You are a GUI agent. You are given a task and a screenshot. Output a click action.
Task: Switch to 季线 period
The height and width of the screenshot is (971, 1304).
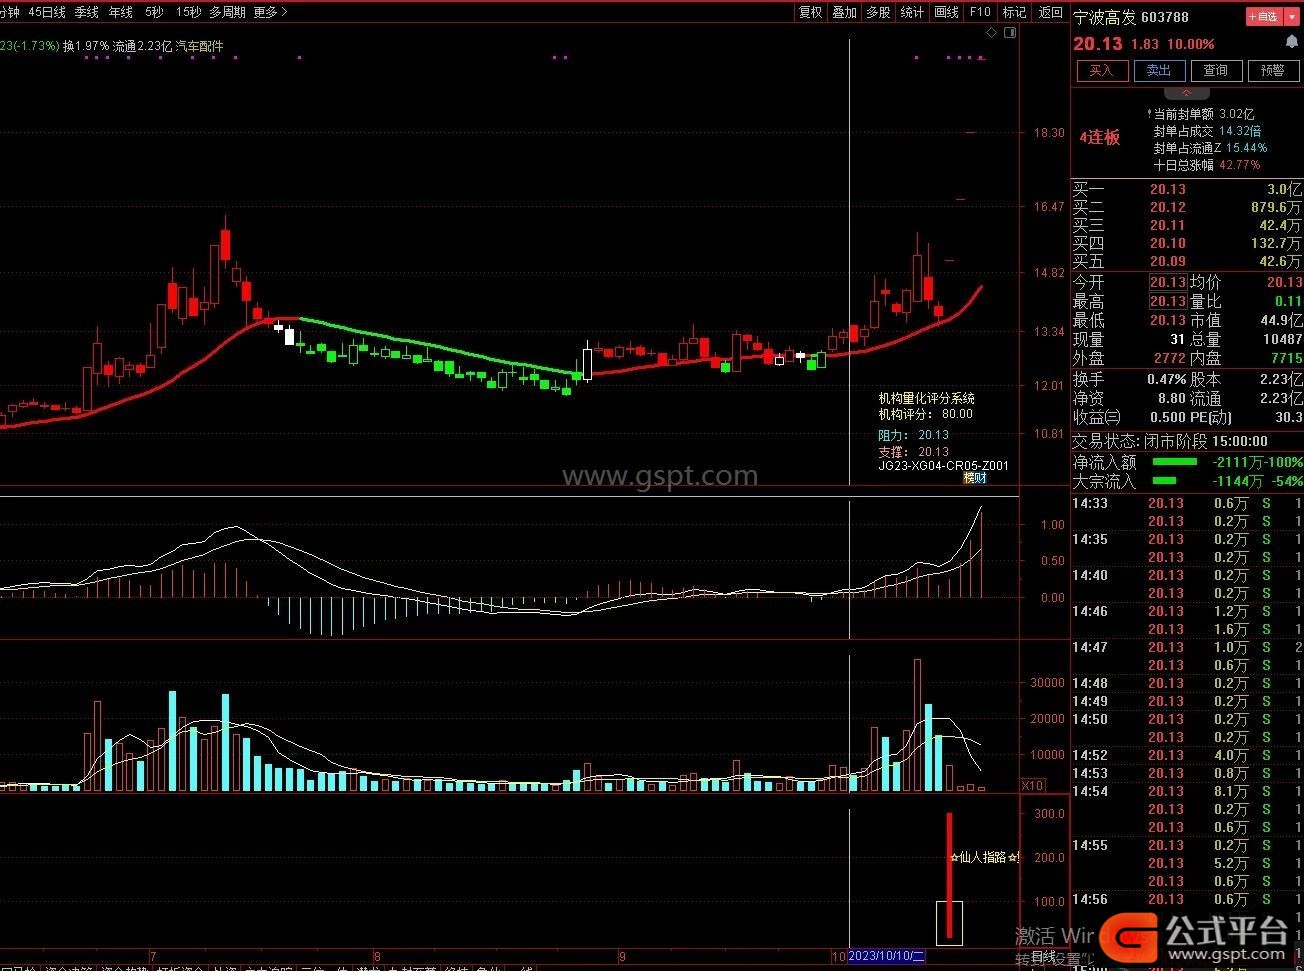pos(87,12)
